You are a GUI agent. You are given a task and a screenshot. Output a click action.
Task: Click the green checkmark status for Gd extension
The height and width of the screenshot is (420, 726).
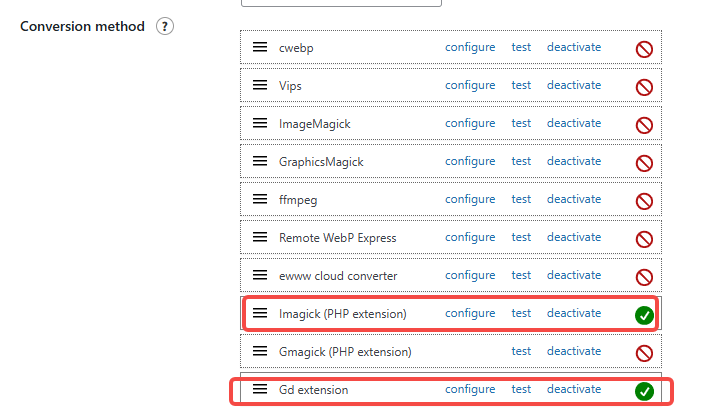pyautogui.click(x=644, y=391)
